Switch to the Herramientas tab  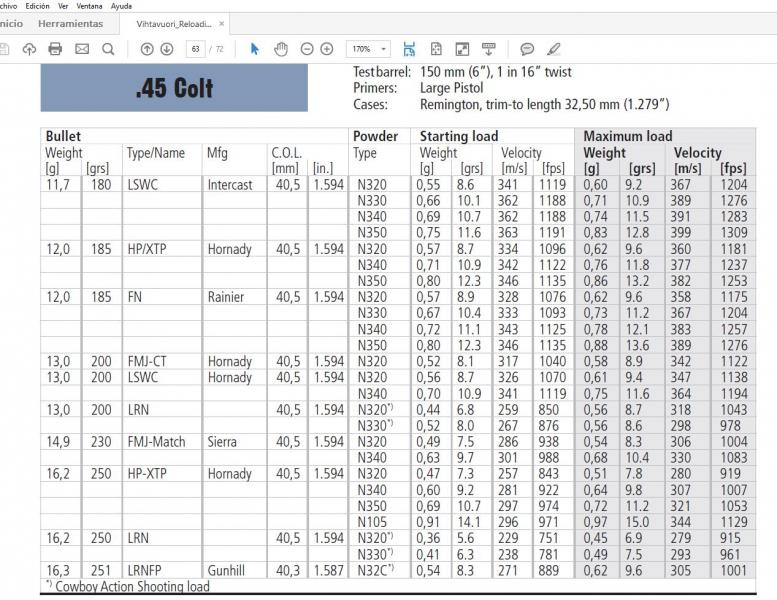[x=69, y=23]
